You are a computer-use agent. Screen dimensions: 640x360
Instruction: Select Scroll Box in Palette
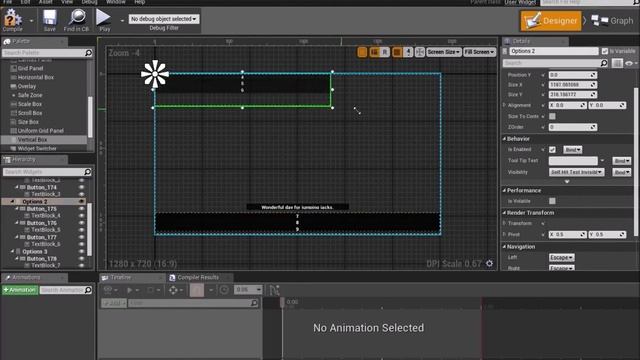(30, 113)
